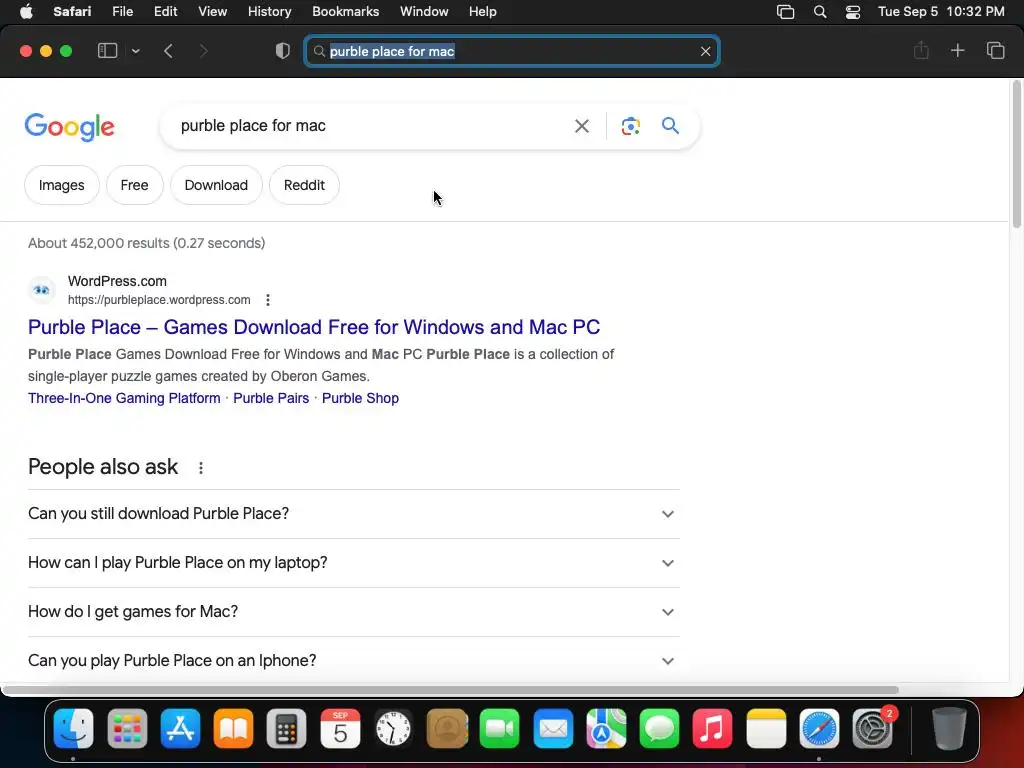
Task: Open Control Center in menu bar
Action: tap(852, 12)
